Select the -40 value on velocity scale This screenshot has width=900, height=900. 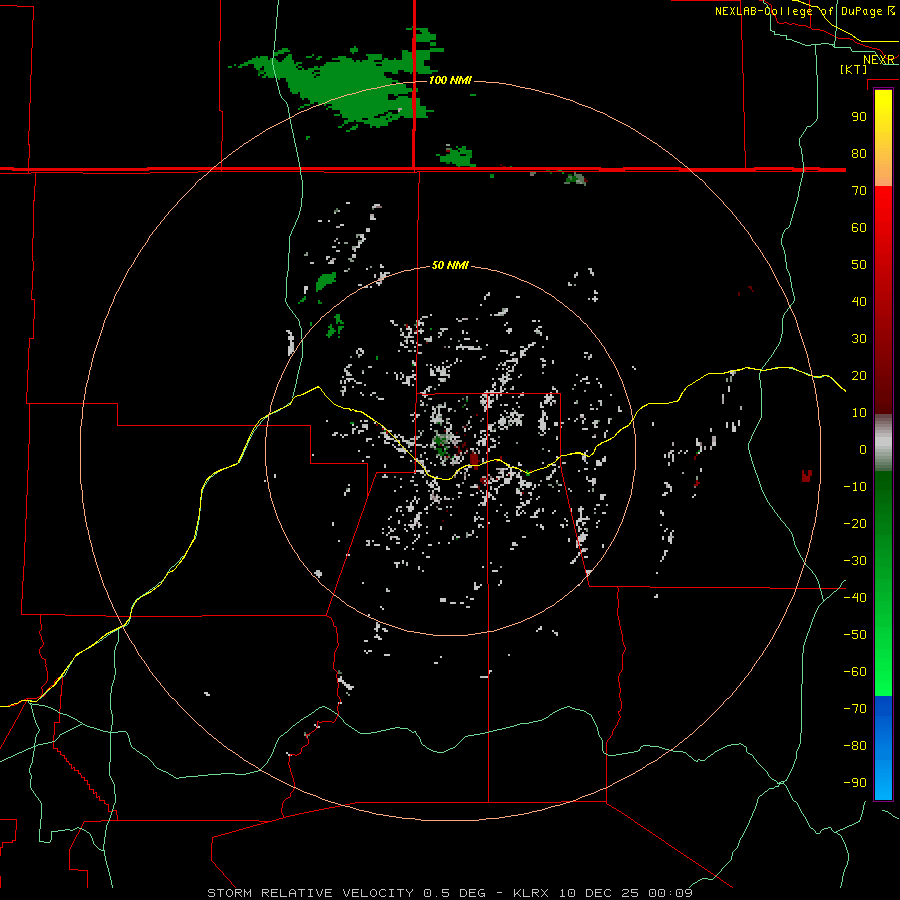pyautogui.click(x=855, y=598)
